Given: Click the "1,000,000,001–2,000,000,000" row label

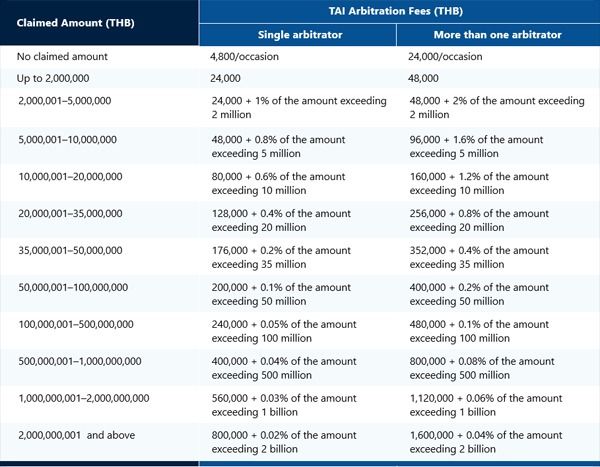Looking at the screenshot, I should pos(84,398).
